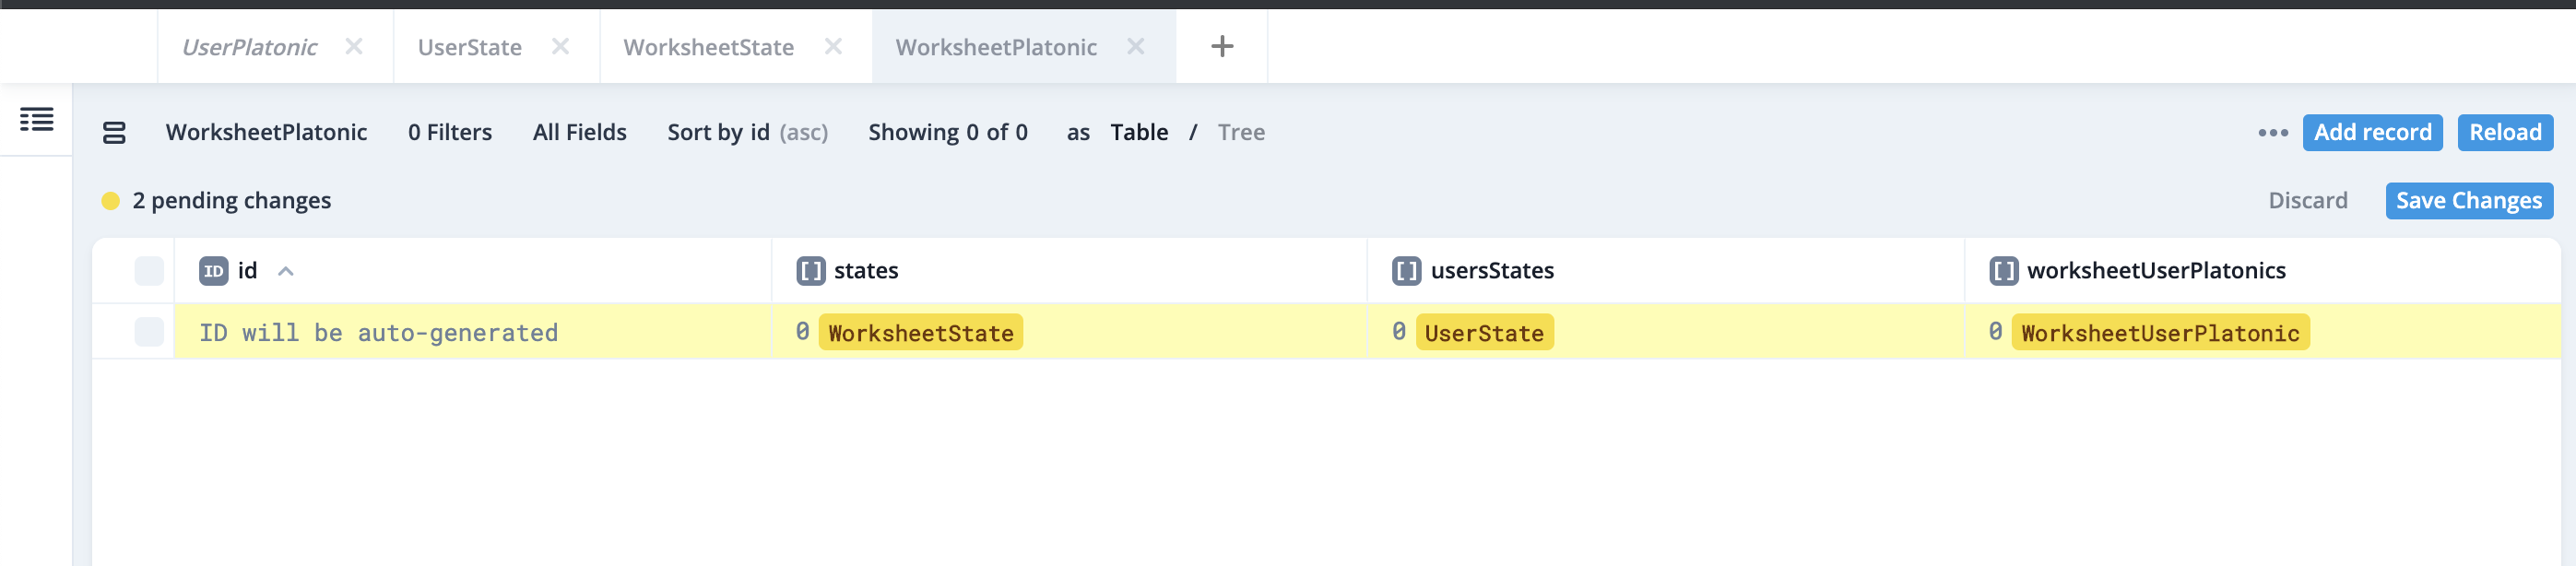Image resolution: width=2576 pixels, height=566 pixels.
Task: Close the UserState tab
Action: 560,46
